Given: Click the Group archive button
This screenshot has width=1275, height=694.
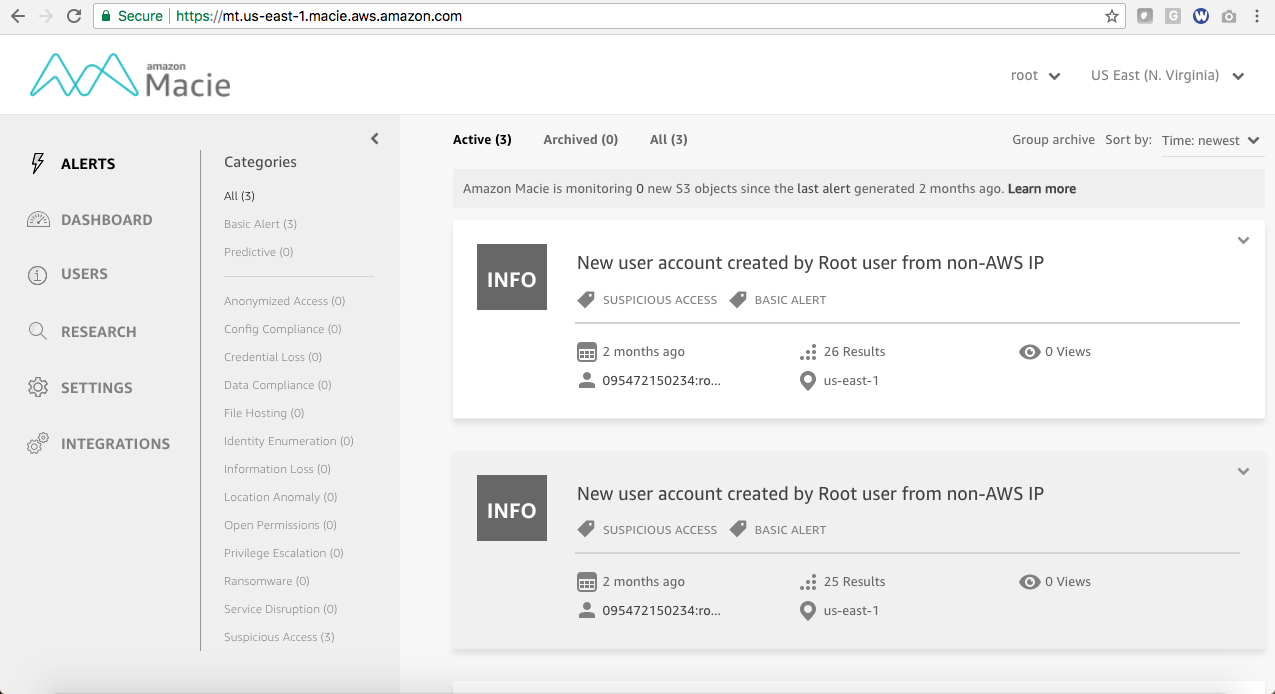Looking at the screenshot, I should tap(1053, 140).
